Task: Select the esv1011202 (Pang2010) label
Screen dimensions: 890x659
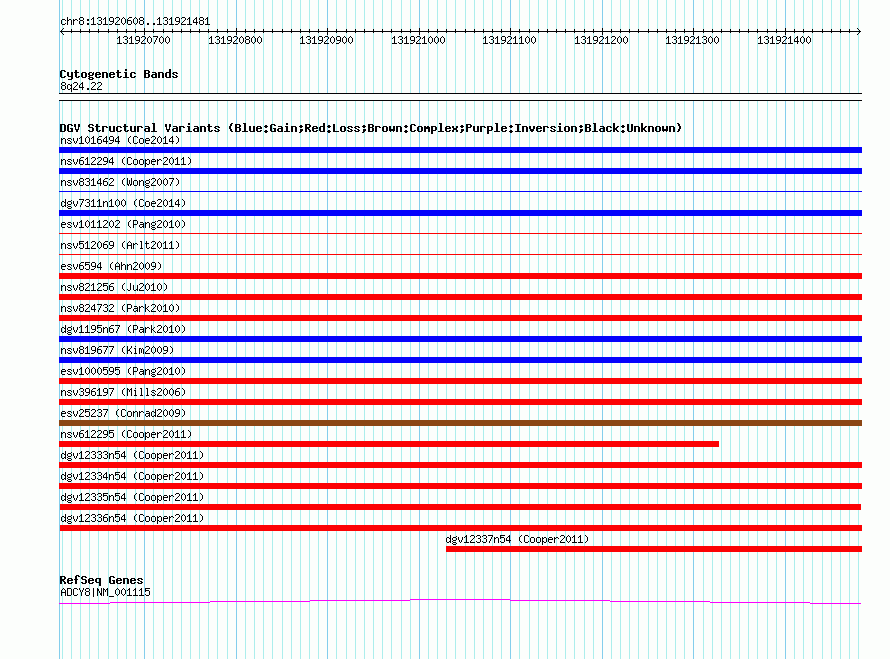Action: [x=123, y=224]
